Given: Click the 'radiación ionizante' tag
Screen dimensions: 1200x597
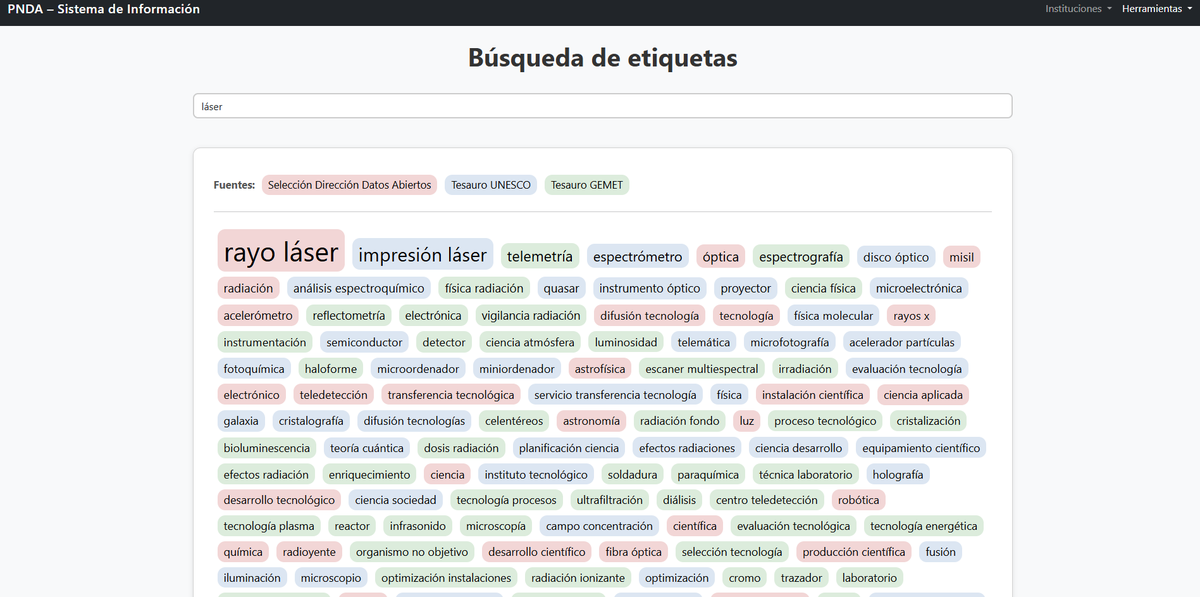Looking at the screenshot, I should tap(578, 578).
